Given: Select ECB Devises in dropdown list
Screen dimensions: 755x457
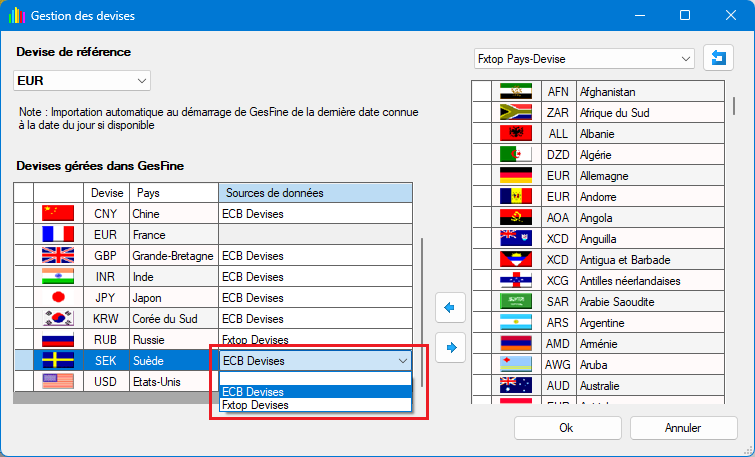Looking at the screenshot, I should (x=315, y=392).
